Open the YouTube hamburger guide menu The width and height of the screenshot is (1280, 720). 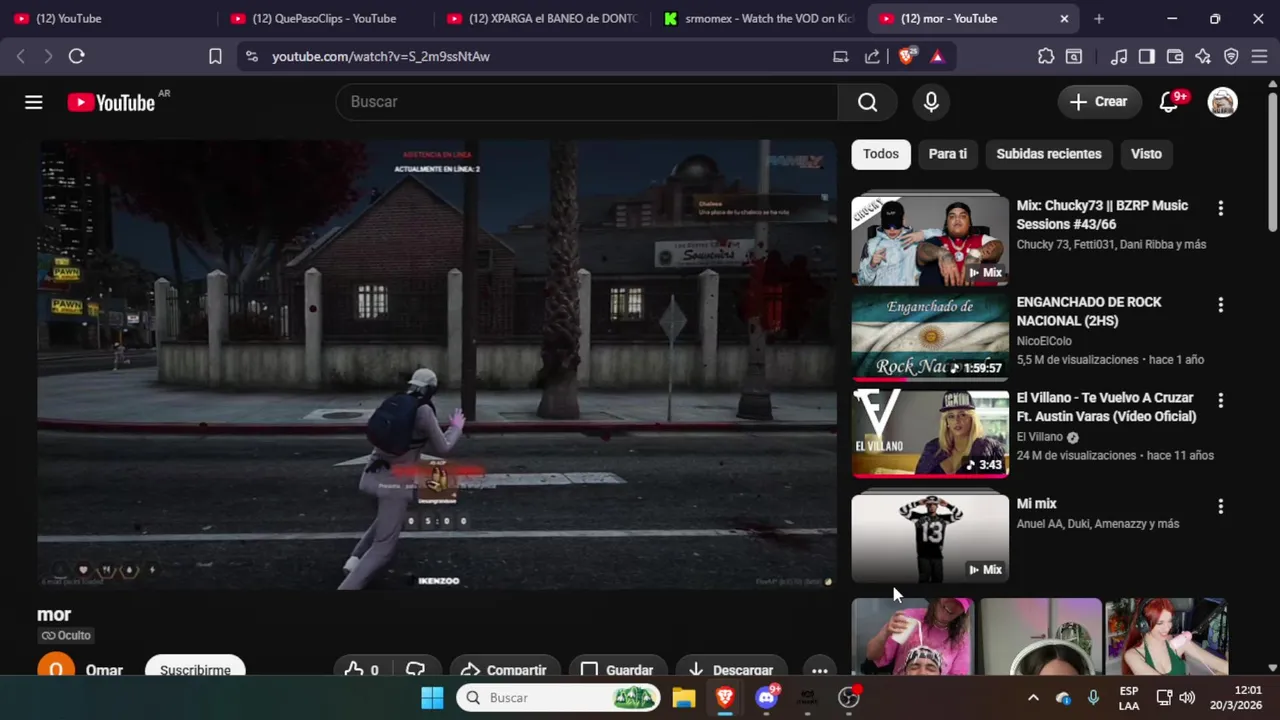pos(34,102)
